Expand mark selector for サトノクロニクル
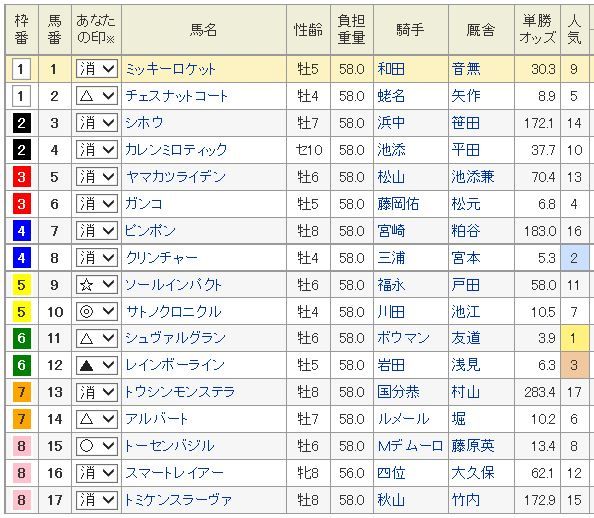Image resolution: width=594 pixels, height=518 pixels. tap(97, 311)
